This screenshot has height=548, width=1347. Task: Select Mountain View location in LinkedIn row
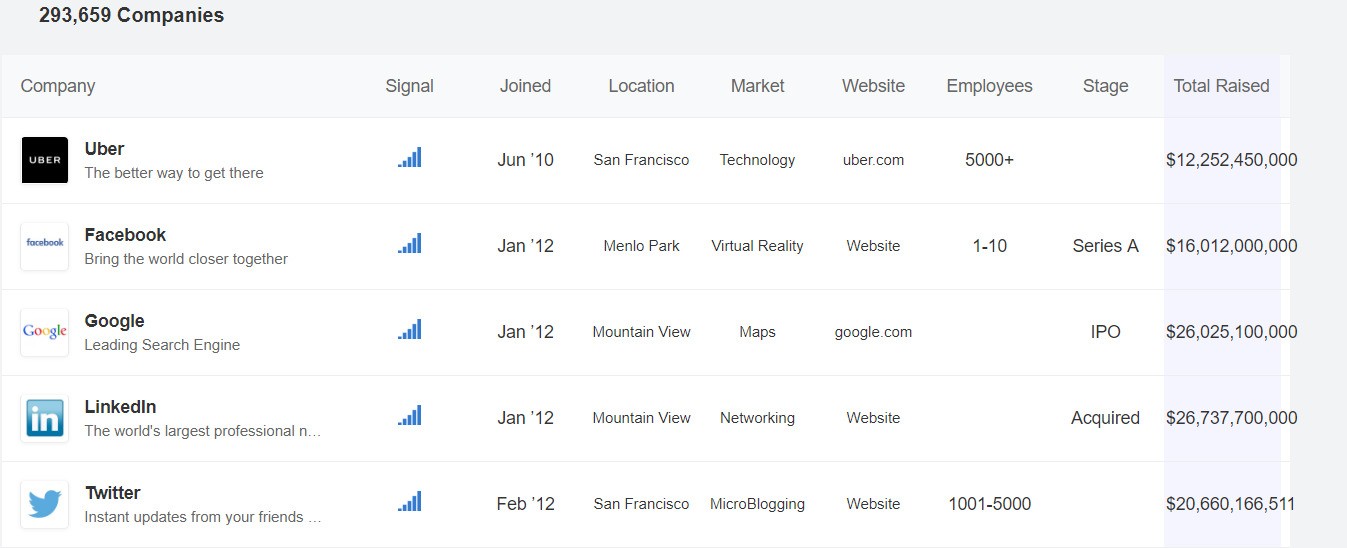click(642, 418)
